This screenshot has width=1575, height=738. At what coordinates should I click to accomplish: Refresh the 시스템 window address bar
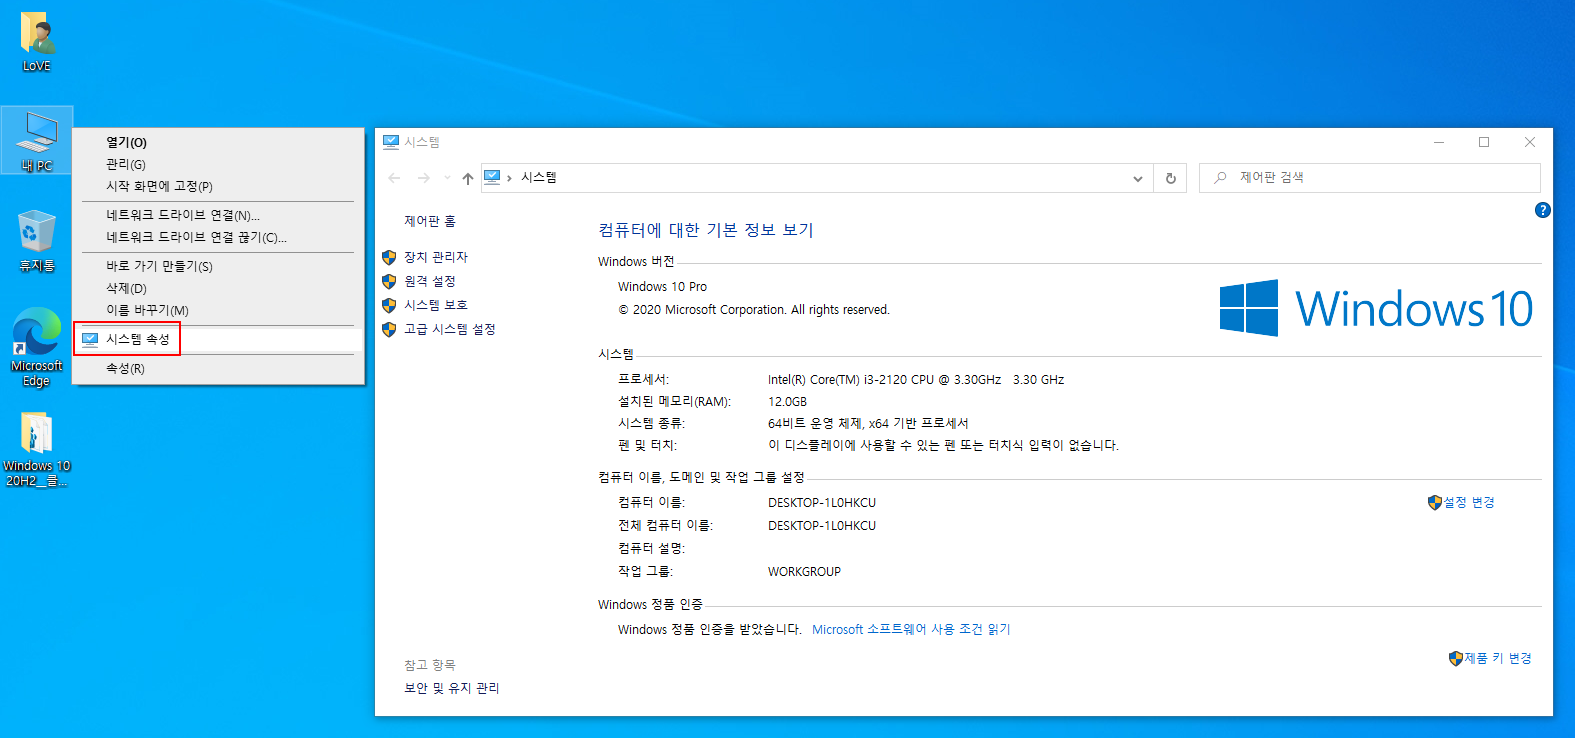tap(1171, 178)
